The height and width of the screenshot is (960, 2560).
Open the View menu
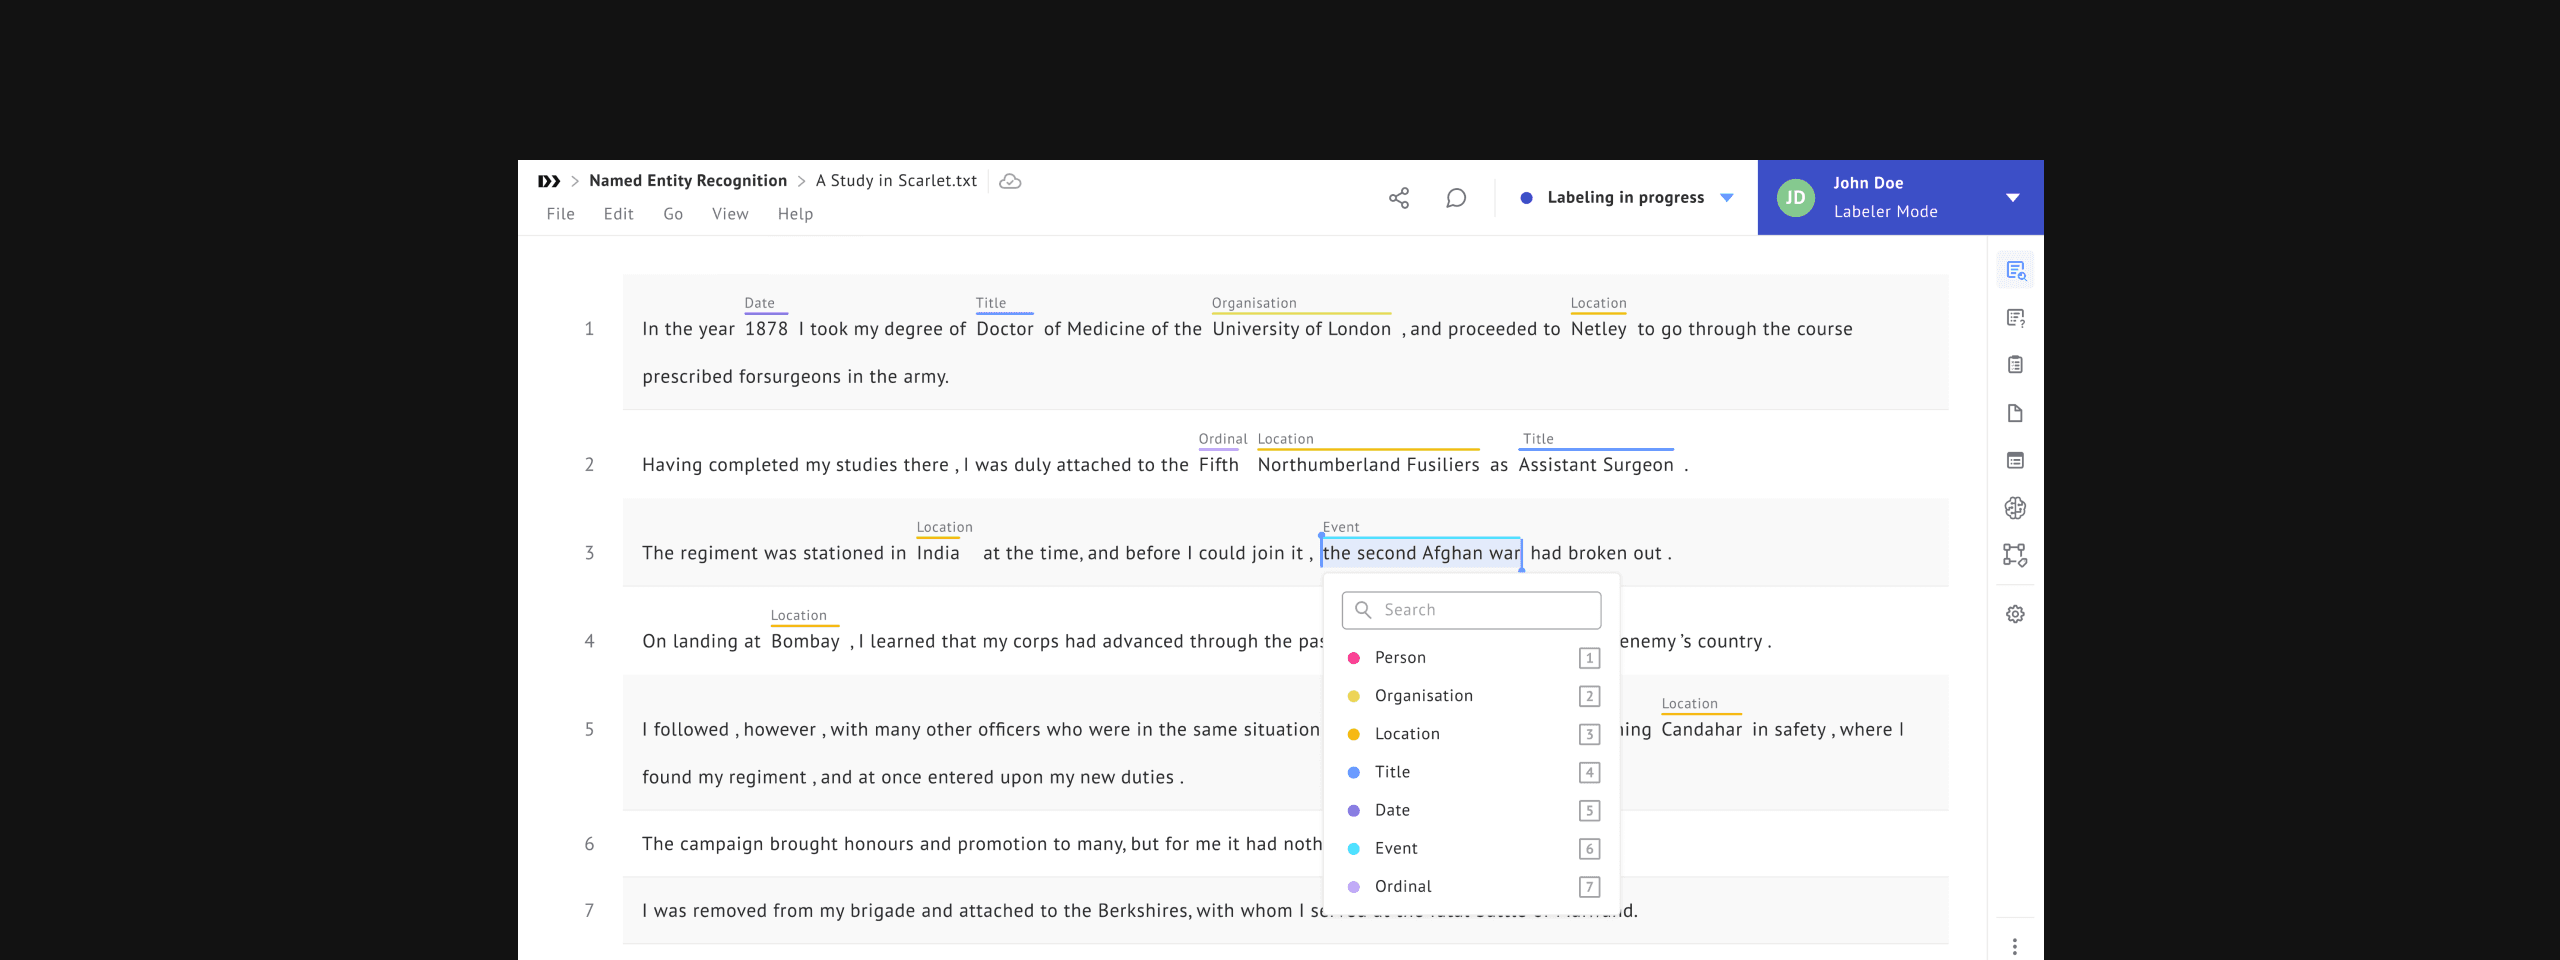coord(730,214)
